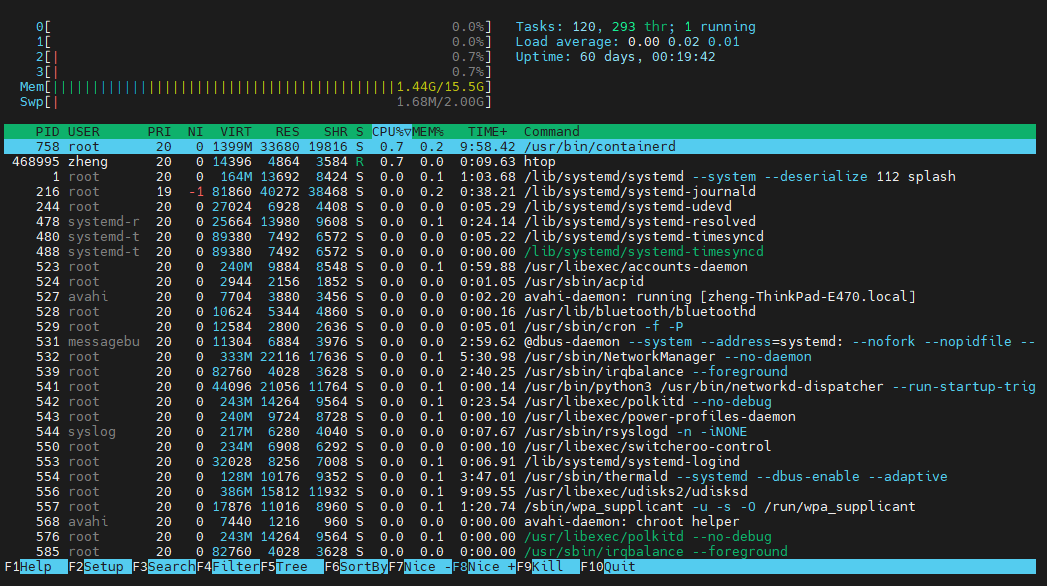Select polkitd process with PID 542
This screenshot has width=1047, height=586.
click(520, 402)
